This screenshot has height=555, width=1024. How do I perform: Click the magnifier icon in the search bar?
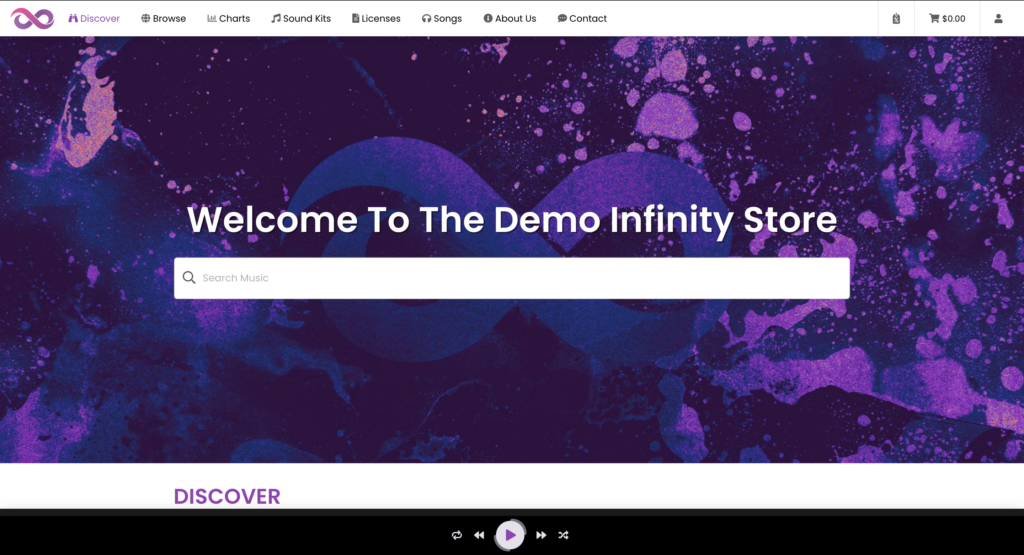coord(189,278)
